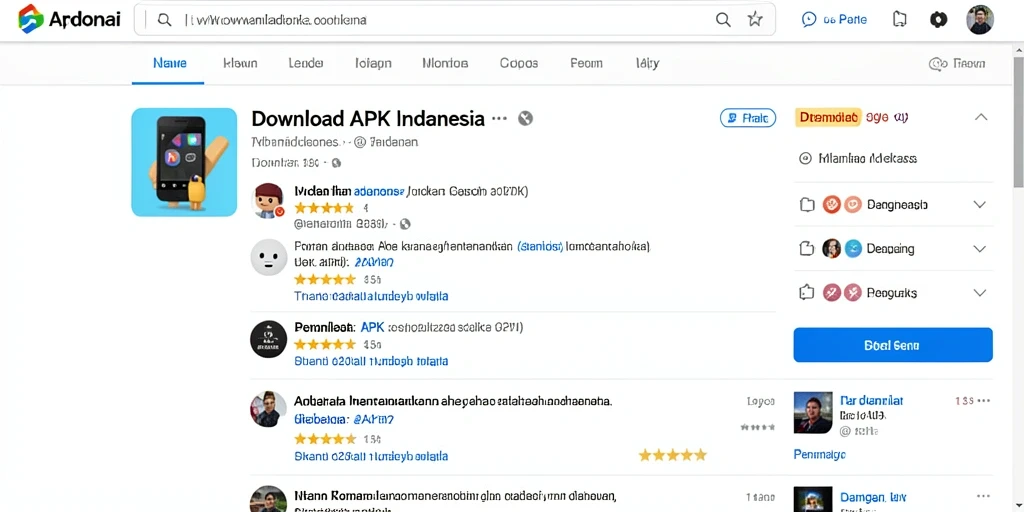The height and width of the screenshot is (512, 1024).
Task: Switch to the Iolagn tab
Action: click(x=373, y=63)
